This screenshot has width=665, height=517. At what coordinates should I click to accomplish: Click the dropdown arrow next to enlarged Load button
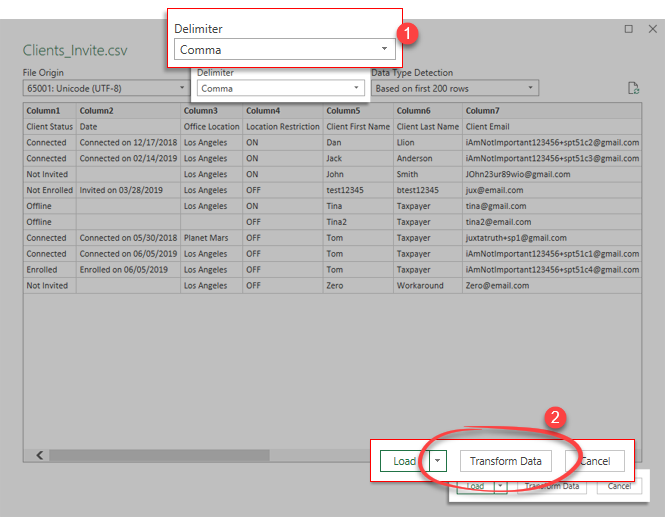pos(437,461)
